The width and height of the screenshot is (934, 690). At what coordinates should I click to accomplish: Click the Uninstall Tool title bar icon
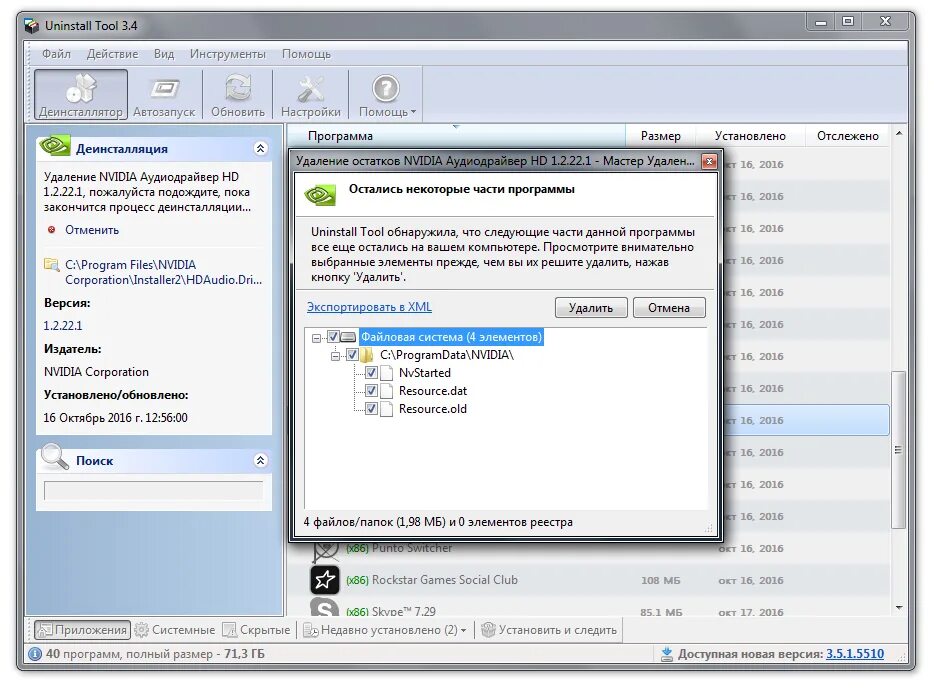tap(32, 26)
